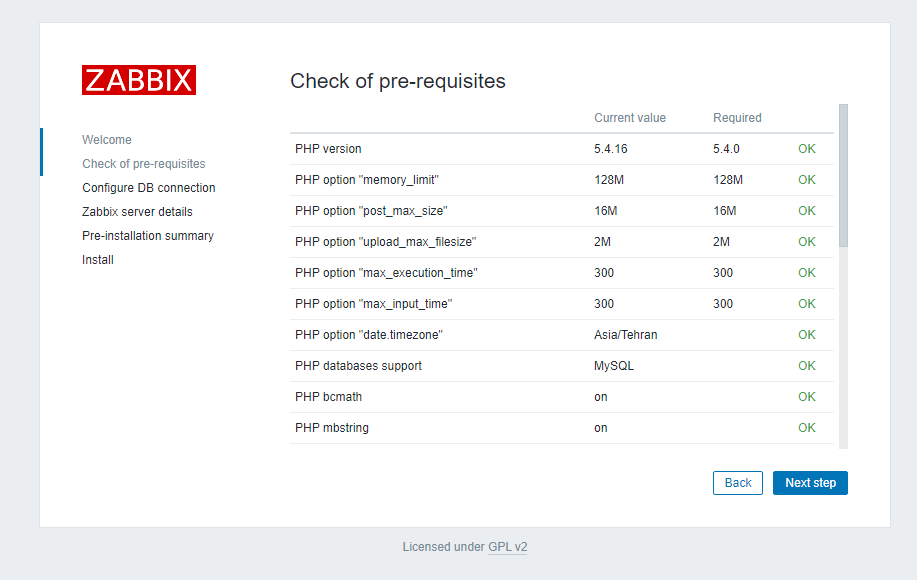Screen dimensions: 917x580
Task: Click the OK status for PHP mbstring
Action: click(807, 428)
